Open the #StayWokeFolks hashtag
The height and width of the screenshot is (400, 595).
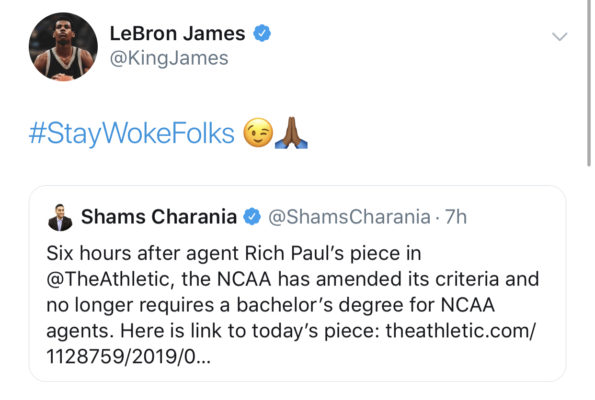[x=132, y=134]
